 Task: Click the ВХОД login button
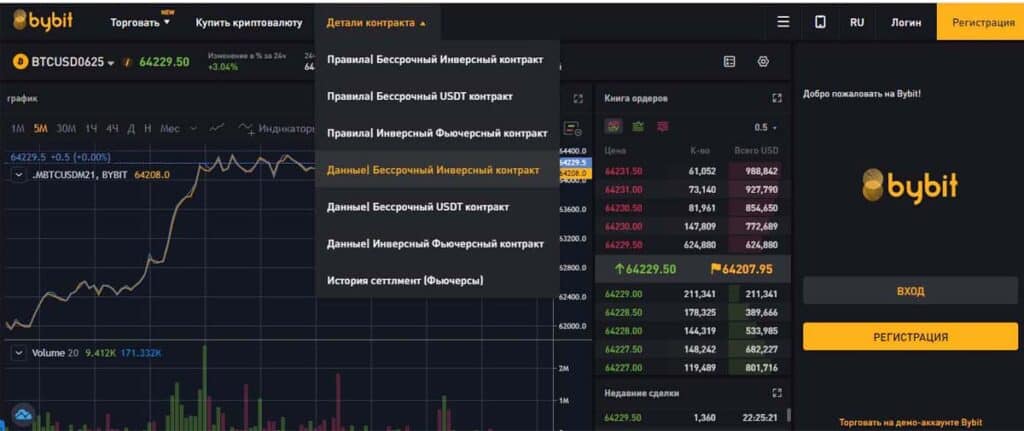(x=910, y=291)
